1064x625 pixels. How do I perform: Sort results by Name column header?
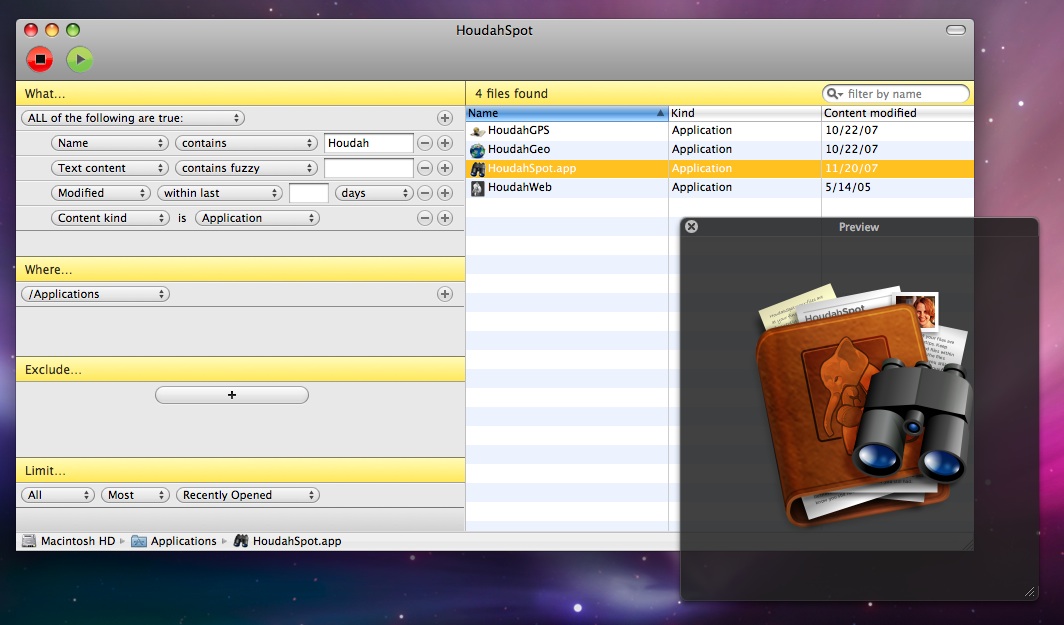click(567, 113)
